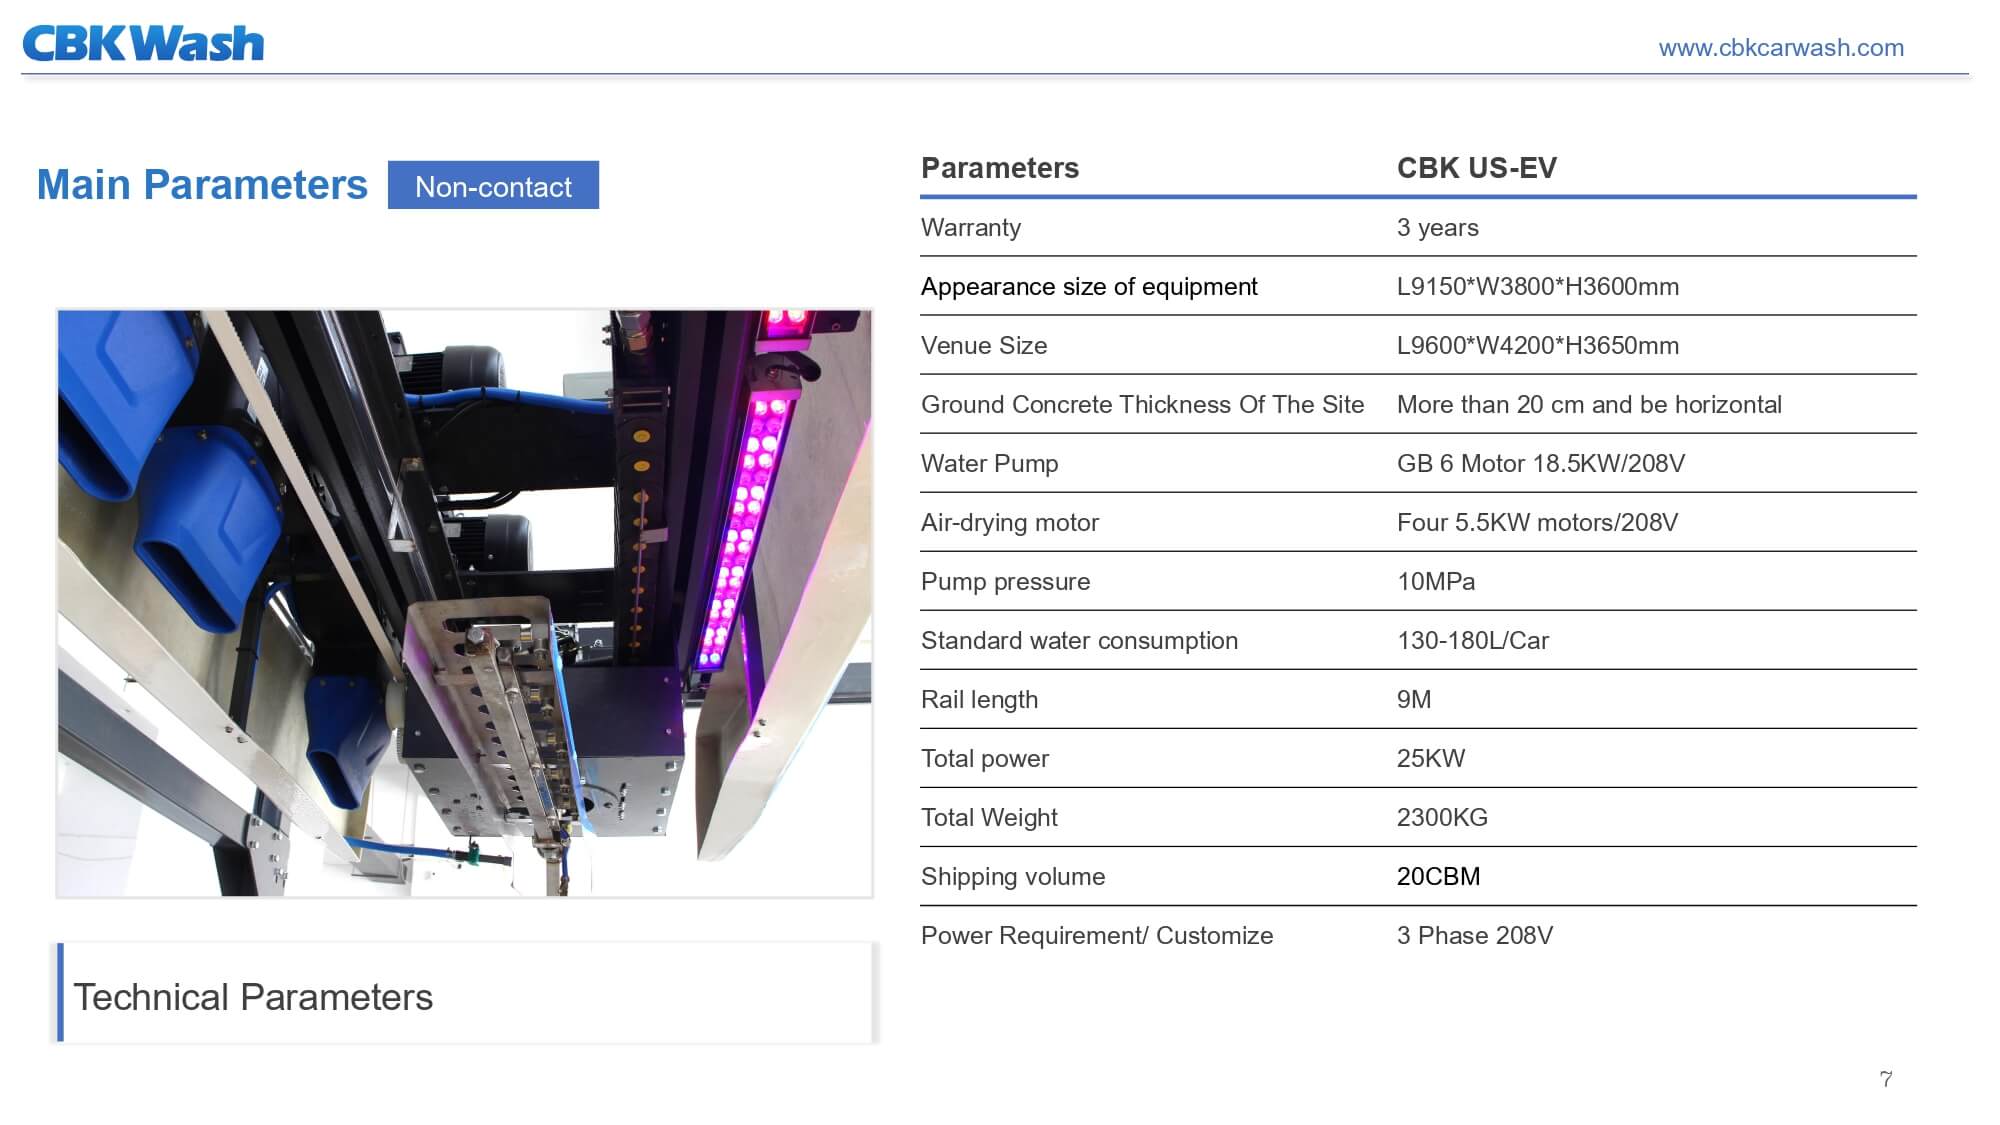Viewport: 2000px width, 1125px height.
Task: Click the L9150*W3800*H3600mm value
Action: (1538, 287)
